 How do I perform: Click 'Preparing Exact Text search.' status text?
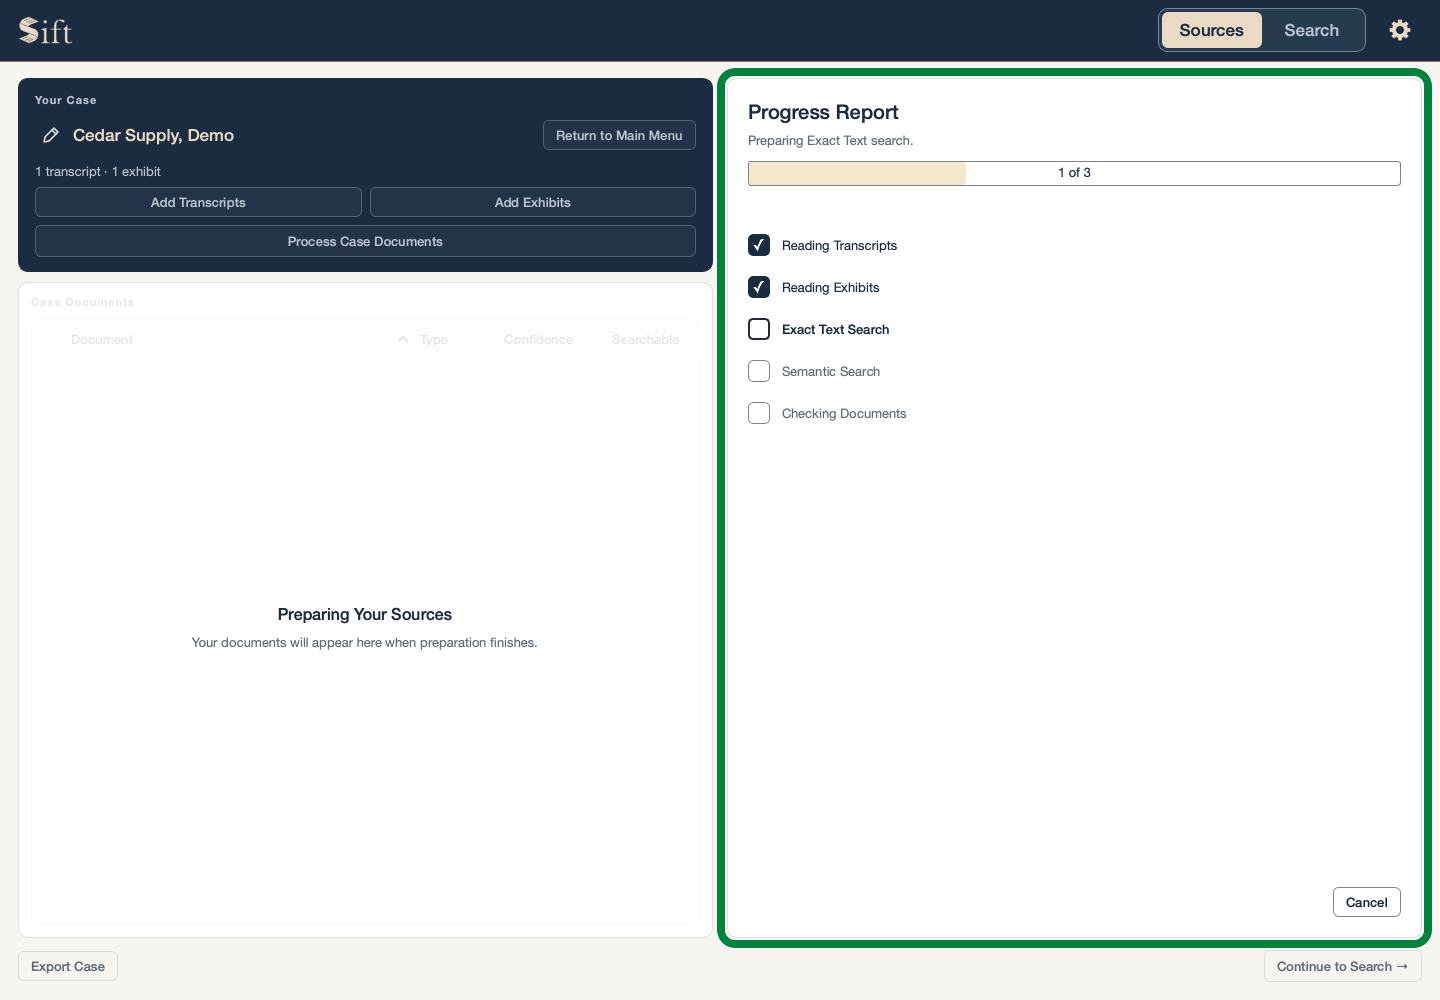(x=830, y=141)
